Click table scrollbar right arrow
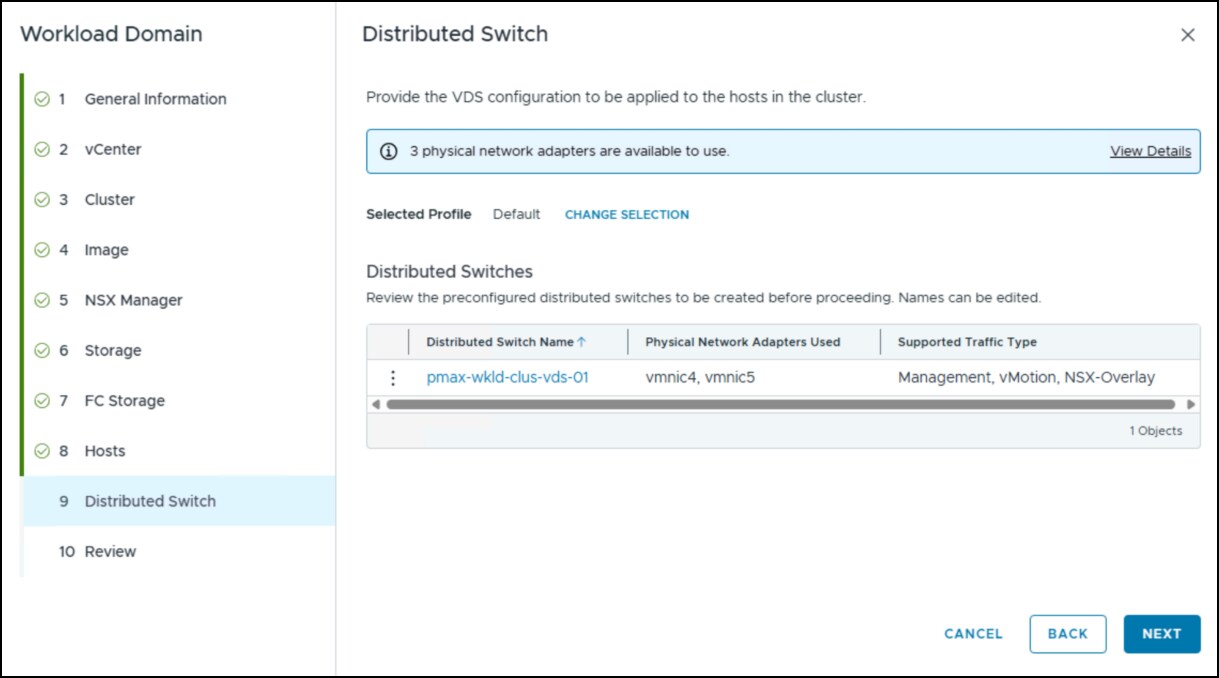The image size is (1219, 678). click(1191, 404)
